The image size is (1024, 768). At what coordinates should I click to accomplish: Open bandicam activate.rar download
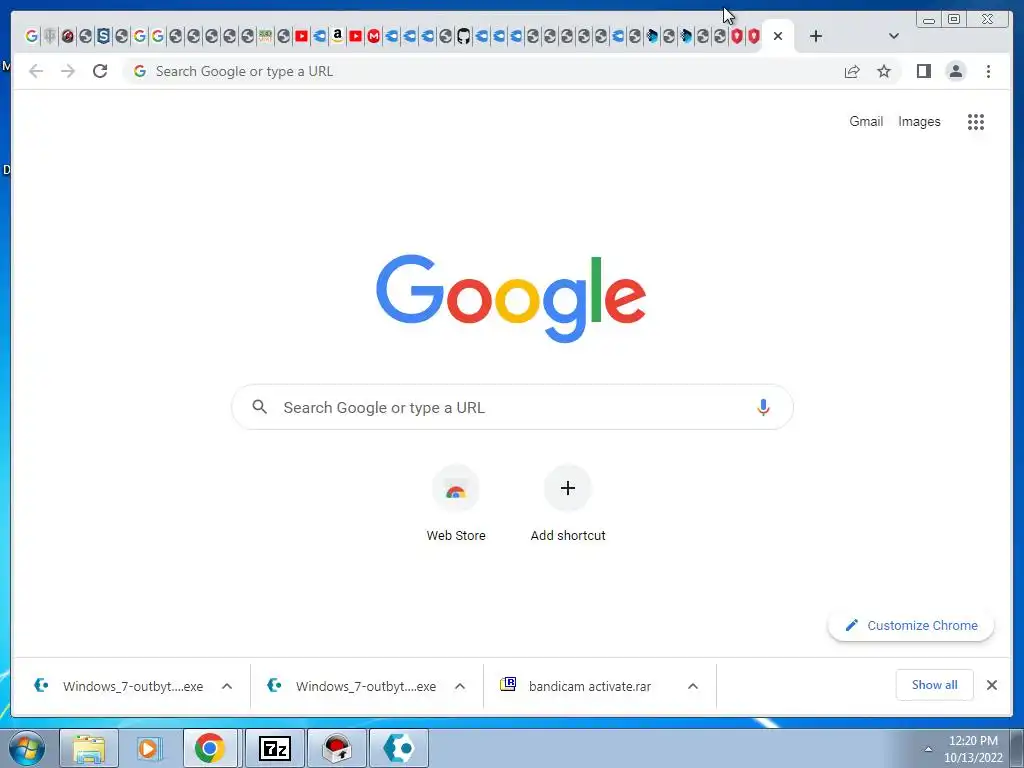click(x=576, y=686)
